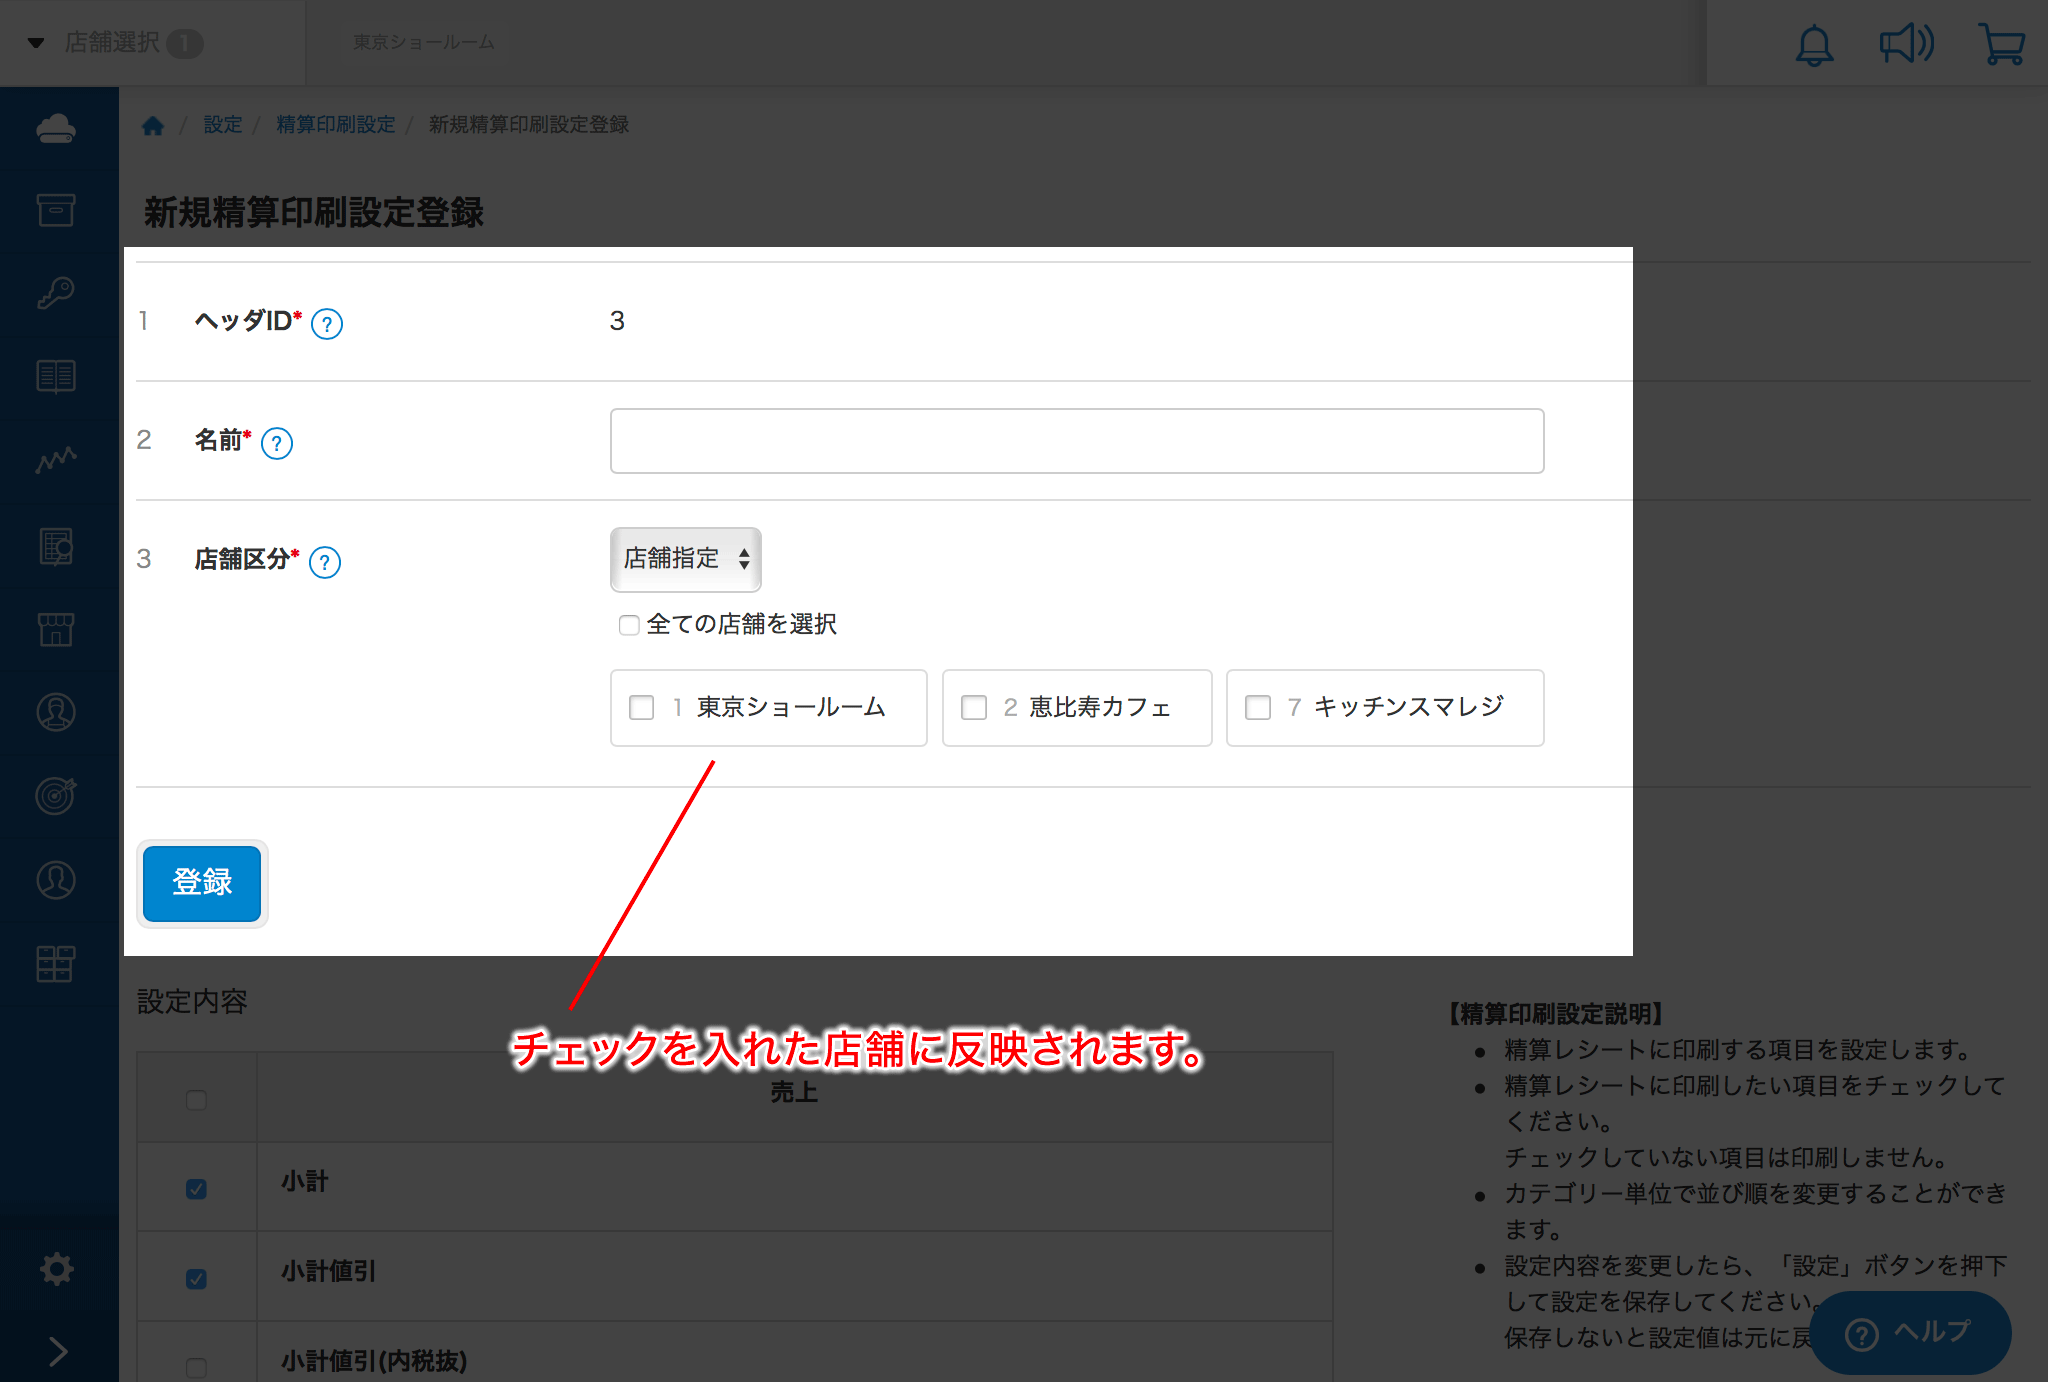Show help for 店舗区分 field
2048x1382 pixels.
point(325,562)
